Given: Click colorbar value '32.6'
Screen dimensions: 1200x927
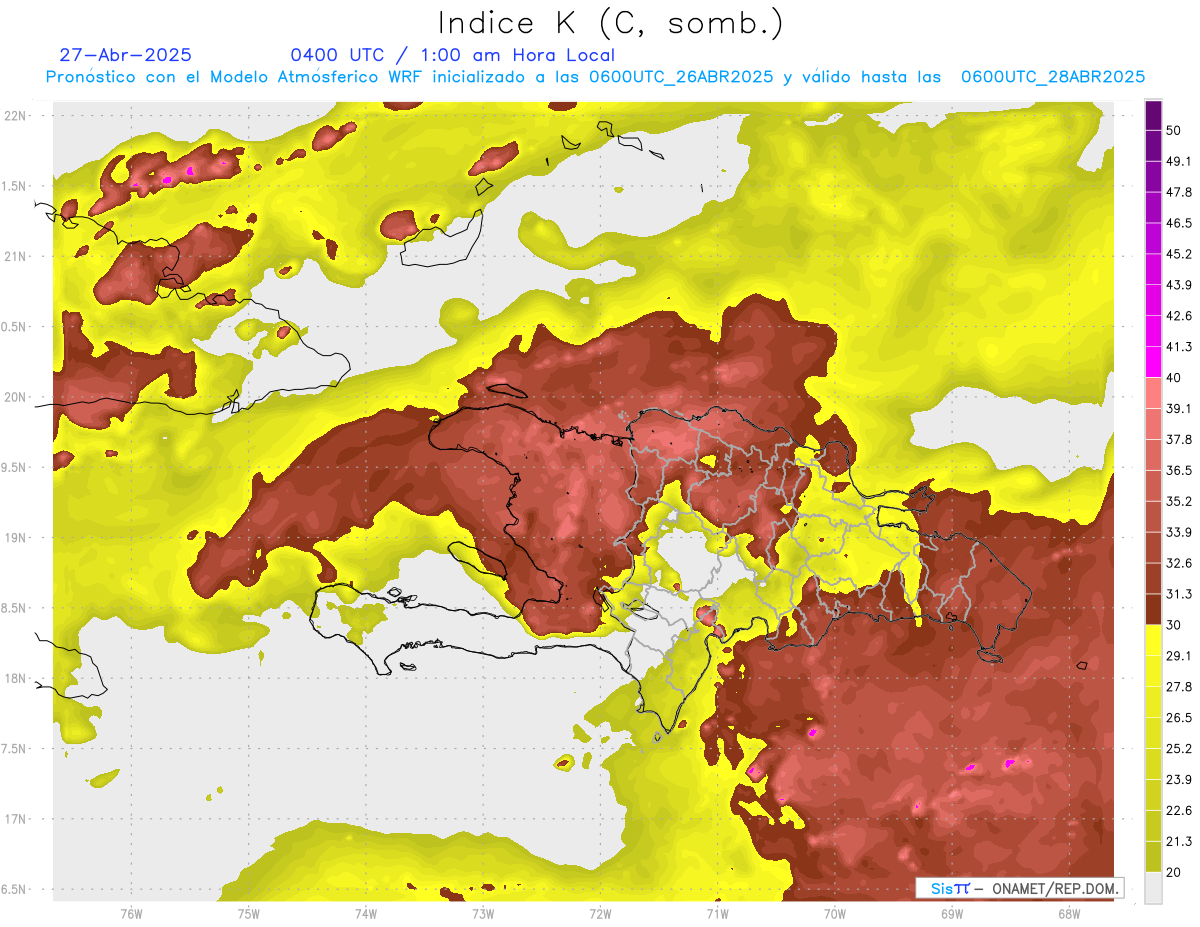Looking at the screenshot, I should (1178, 564).
